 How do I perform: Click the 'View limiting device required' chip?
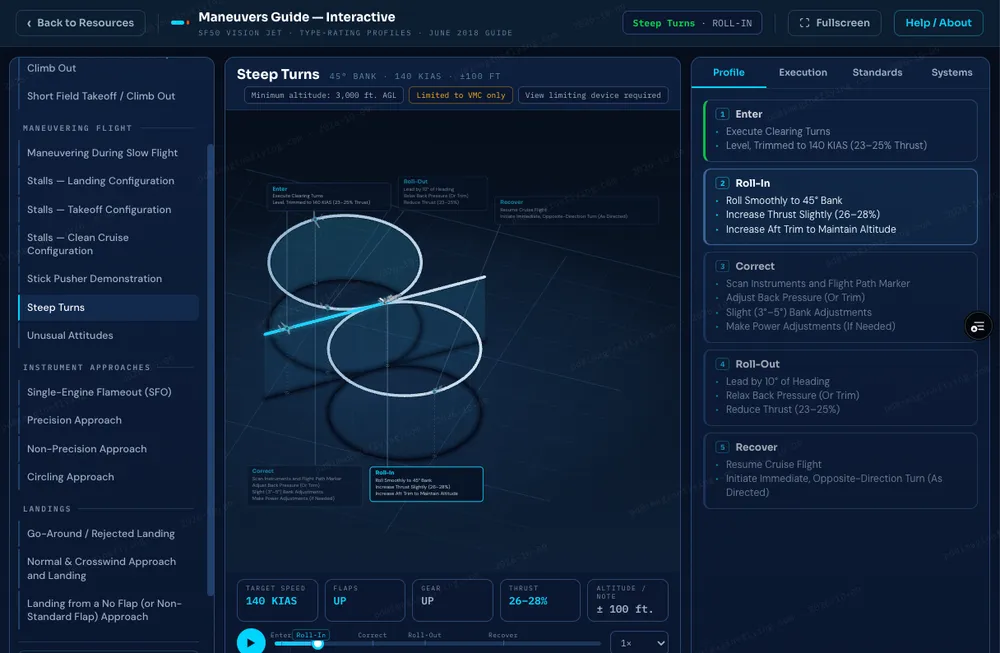pos(593,96)
